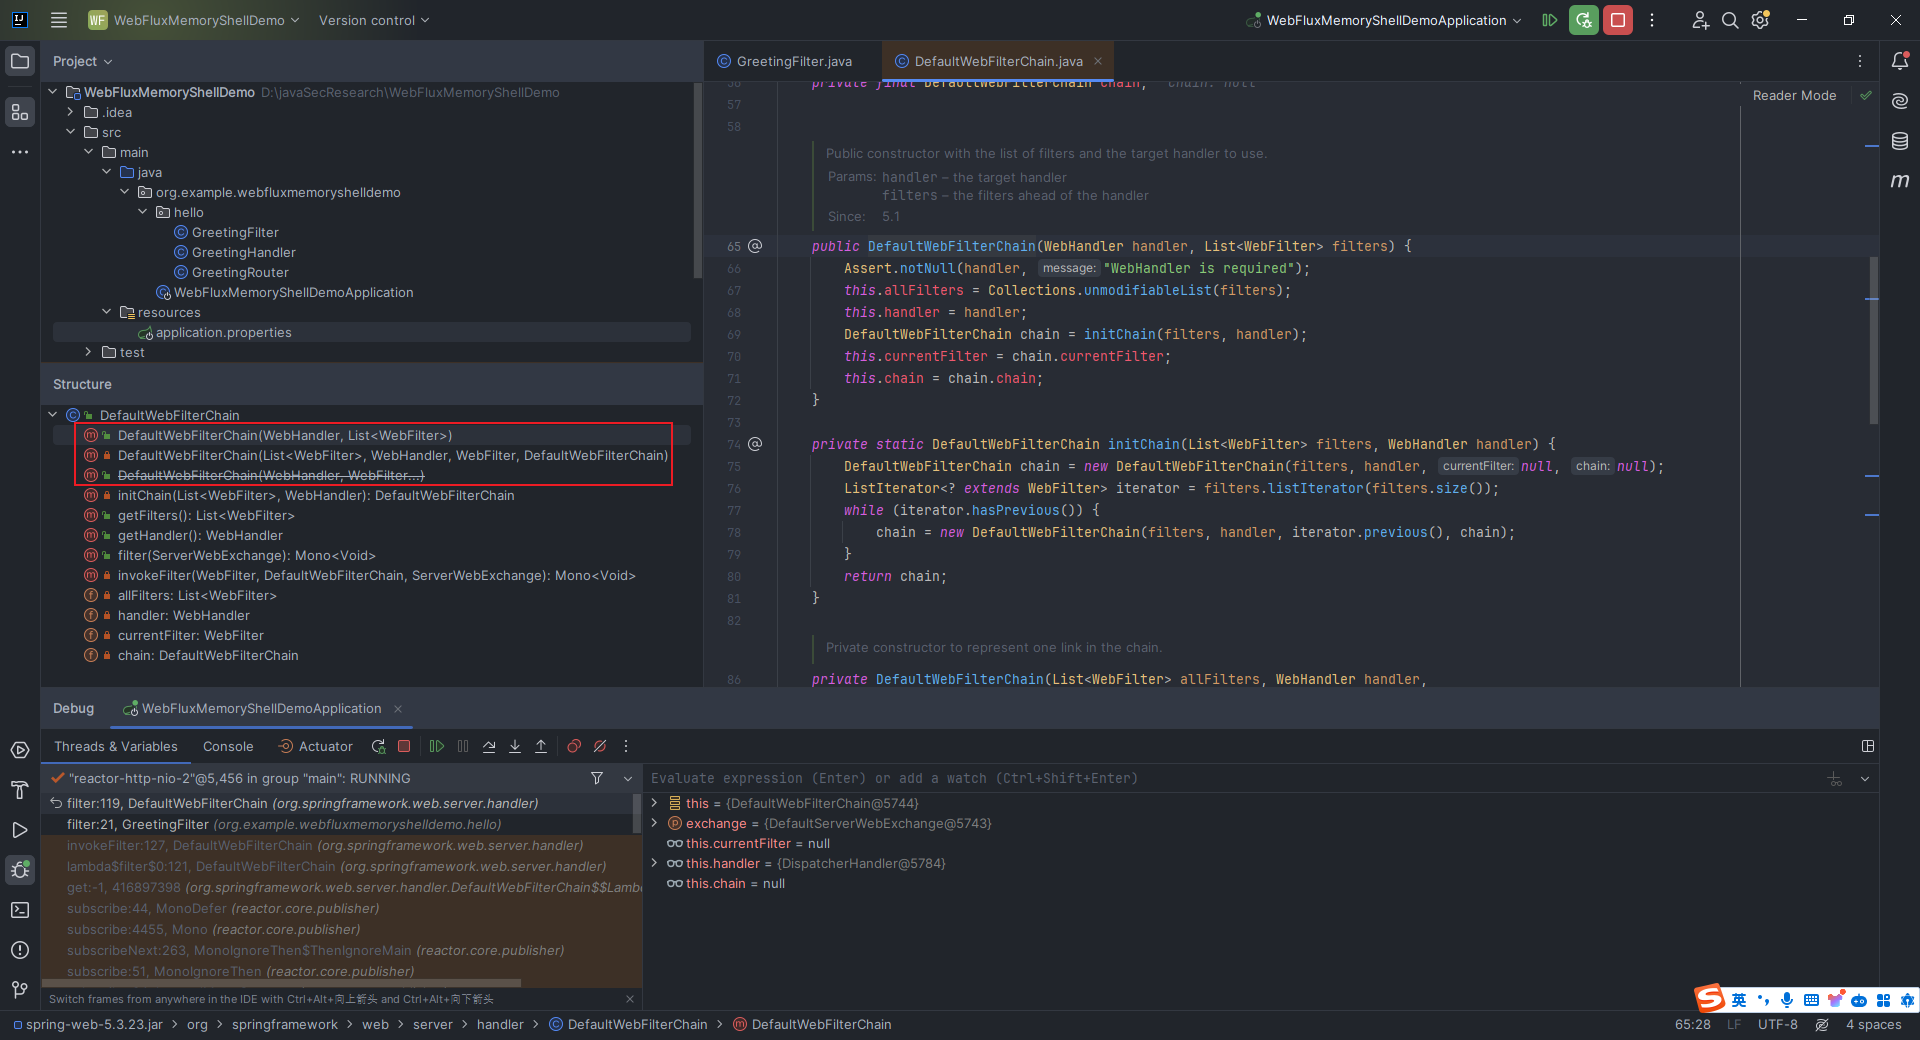Toggle Reader Mode in the editor
This screenshot has width=1920, height=1040.
1794,96
